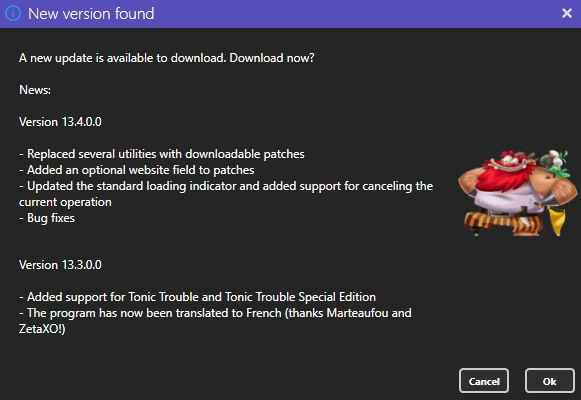
Task: Click the "A new update is available" sentence
Action: point(122,58)
